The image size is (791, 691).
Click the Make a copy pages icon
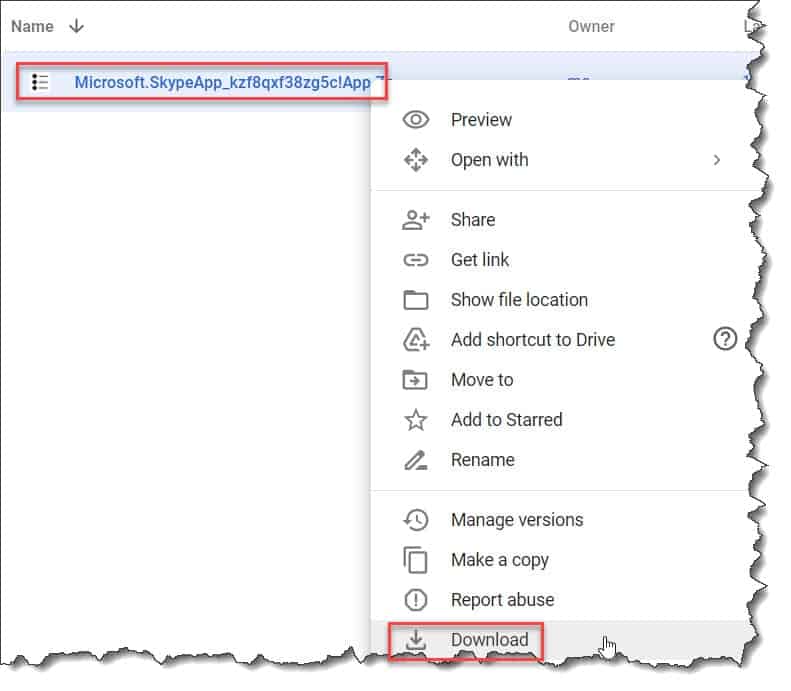(x=415, y=560)
